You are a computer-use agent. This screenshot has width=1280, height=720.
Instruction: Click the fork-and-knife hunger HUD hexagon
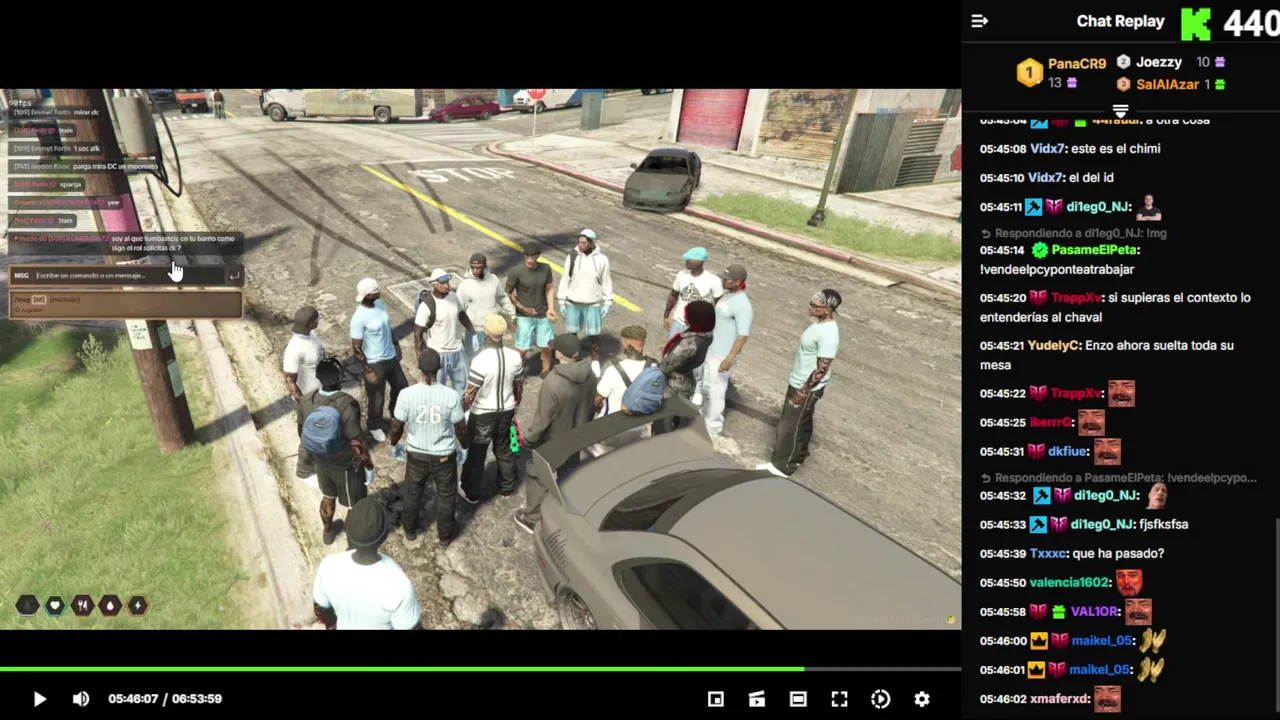pyautogui.click(x=82, y=605)
